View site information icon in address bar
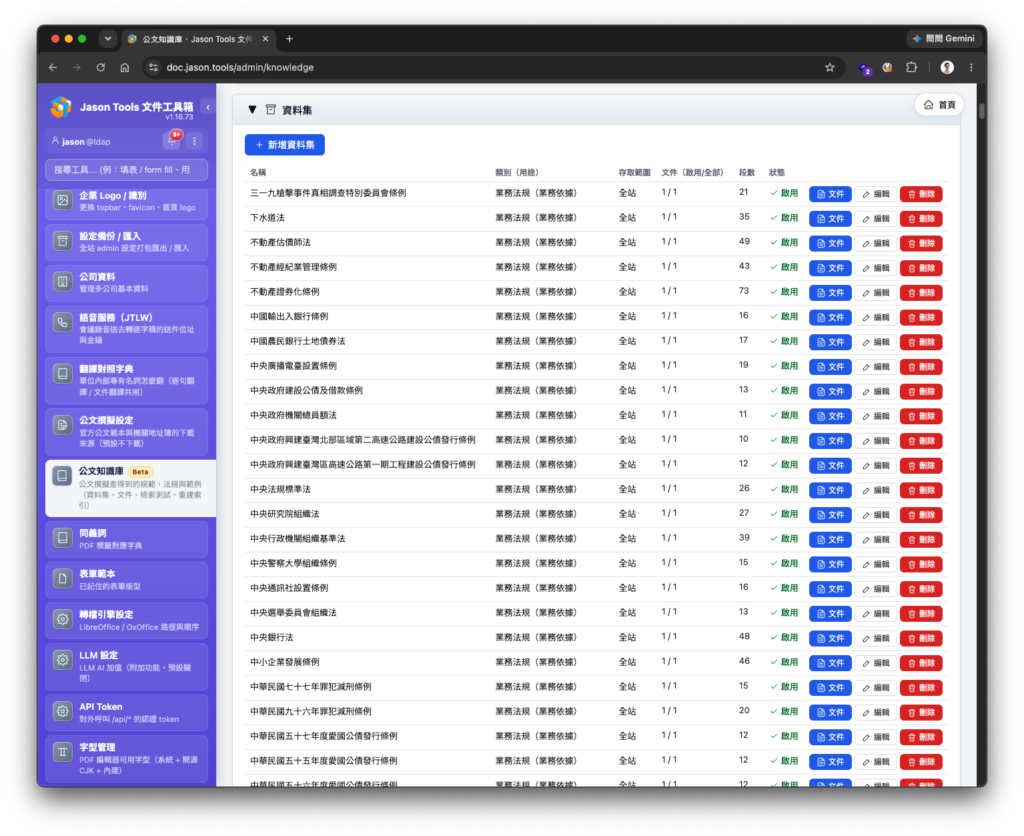 [153, 67]
